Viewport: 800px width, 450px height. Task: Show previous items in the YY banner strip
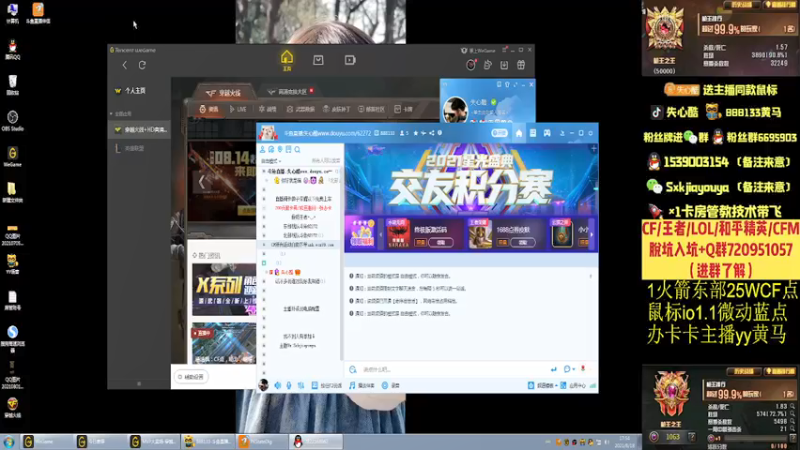(x=380, y=235)
